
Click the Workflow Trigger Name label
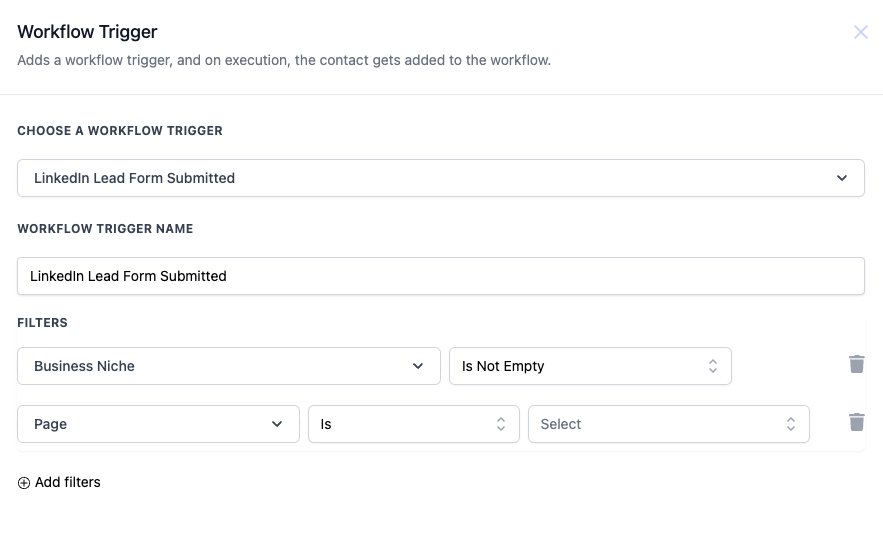[105, 229]
